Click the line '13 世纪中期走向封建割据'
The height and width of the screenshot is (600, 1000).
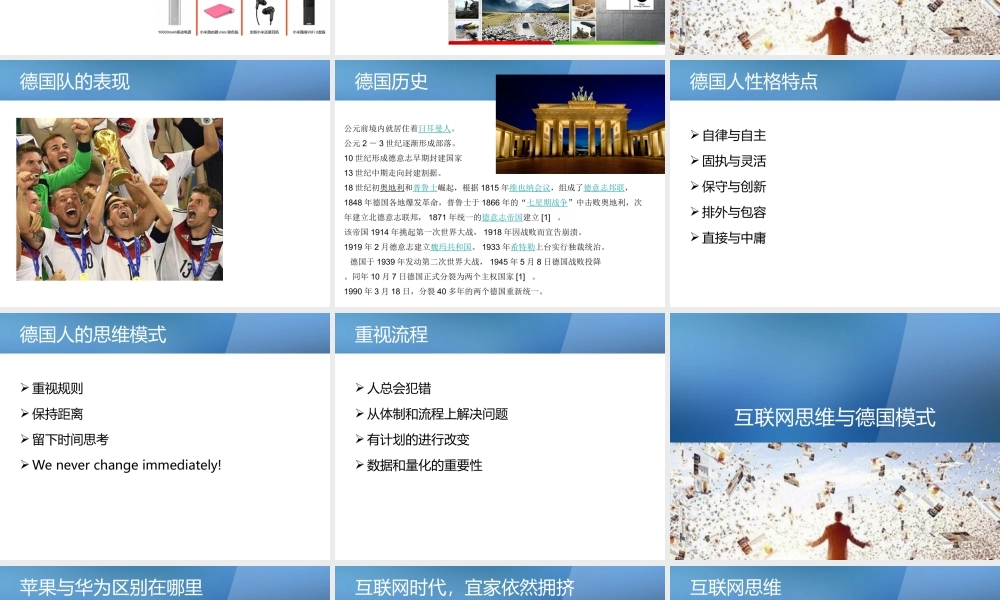coord(393,173)
